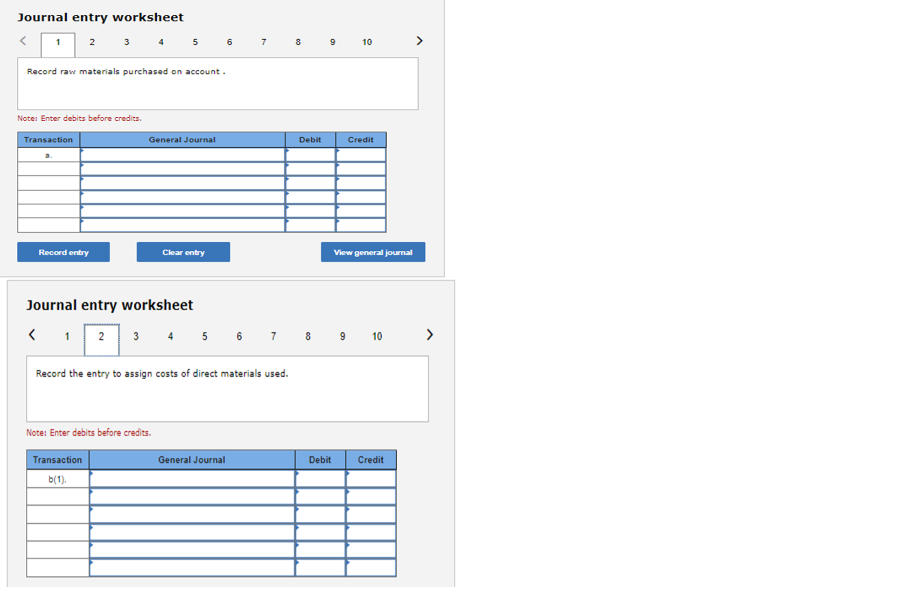Click the Debit field in transaction b(1)'s first row
The image size is (899, 589).
coord(320,477)
